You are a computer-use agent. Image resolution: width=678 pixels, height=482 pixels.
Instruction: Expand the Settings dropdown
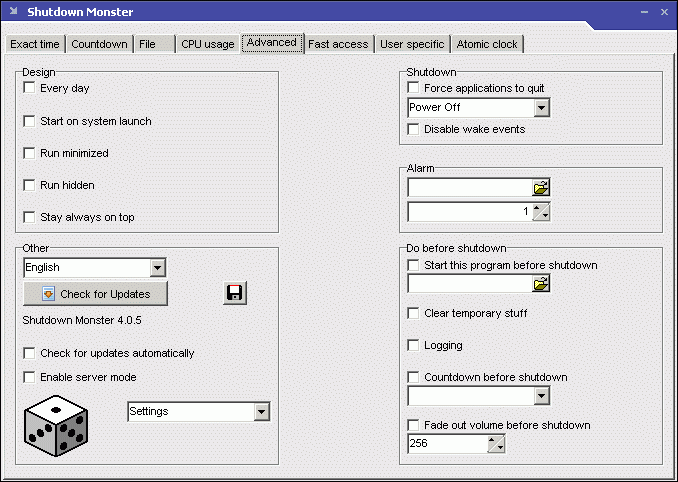[x=262, y=412]
